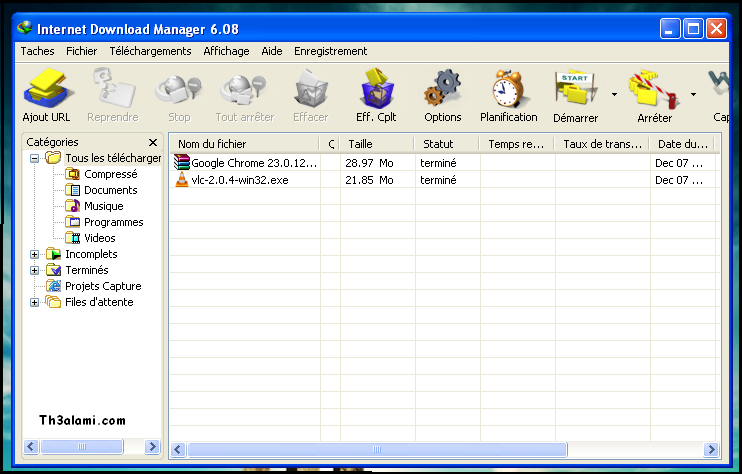
Task: Open Options with the gears icon
Action: [x=442, y=88]
